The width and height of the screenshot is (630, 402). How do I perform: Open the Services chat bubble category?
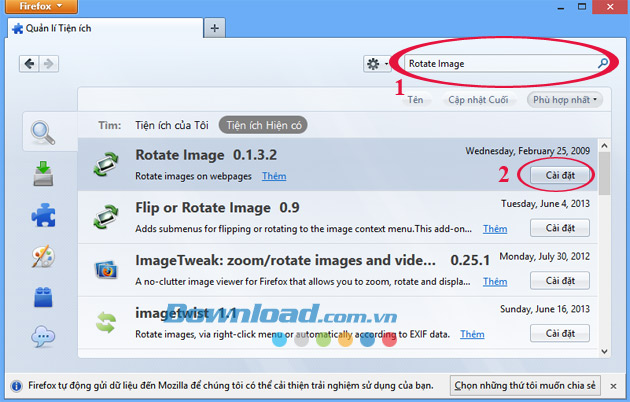(x=43, y=337)
